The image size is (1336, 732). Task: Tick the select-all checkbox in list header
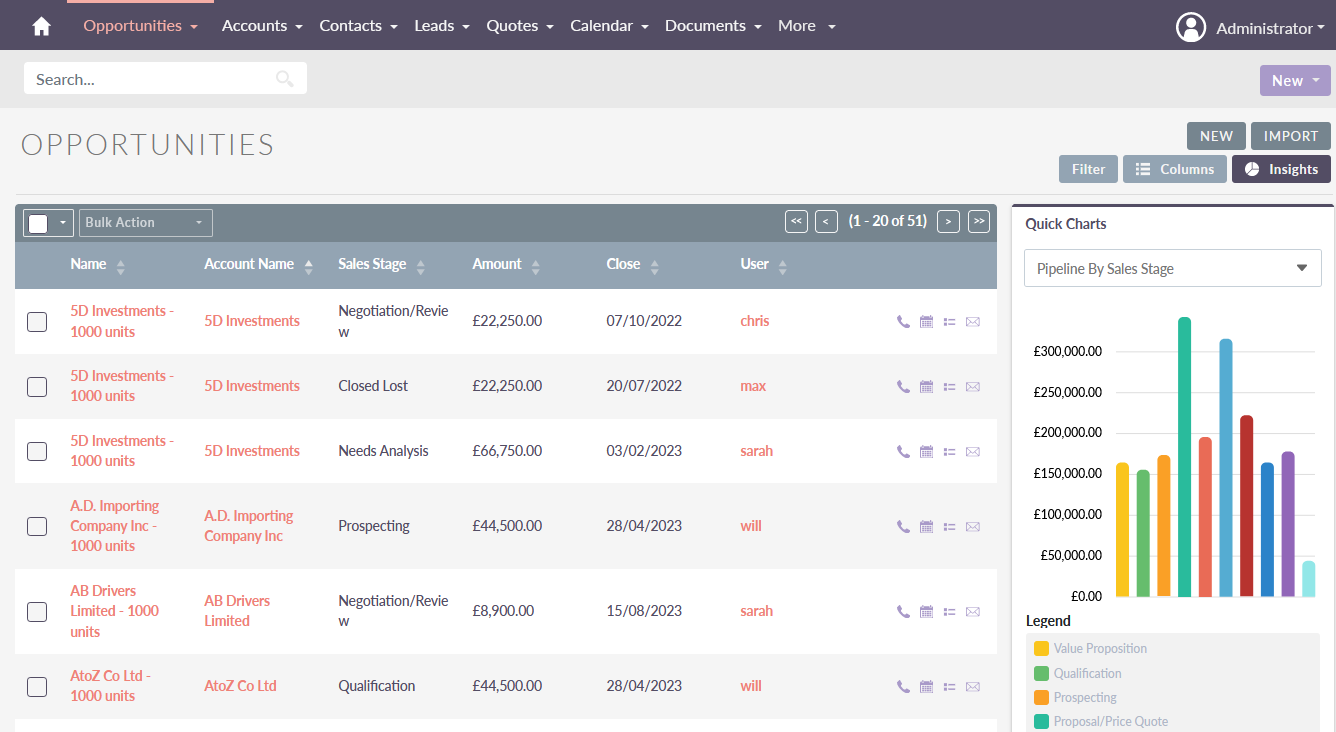click(x=38, y=223)
